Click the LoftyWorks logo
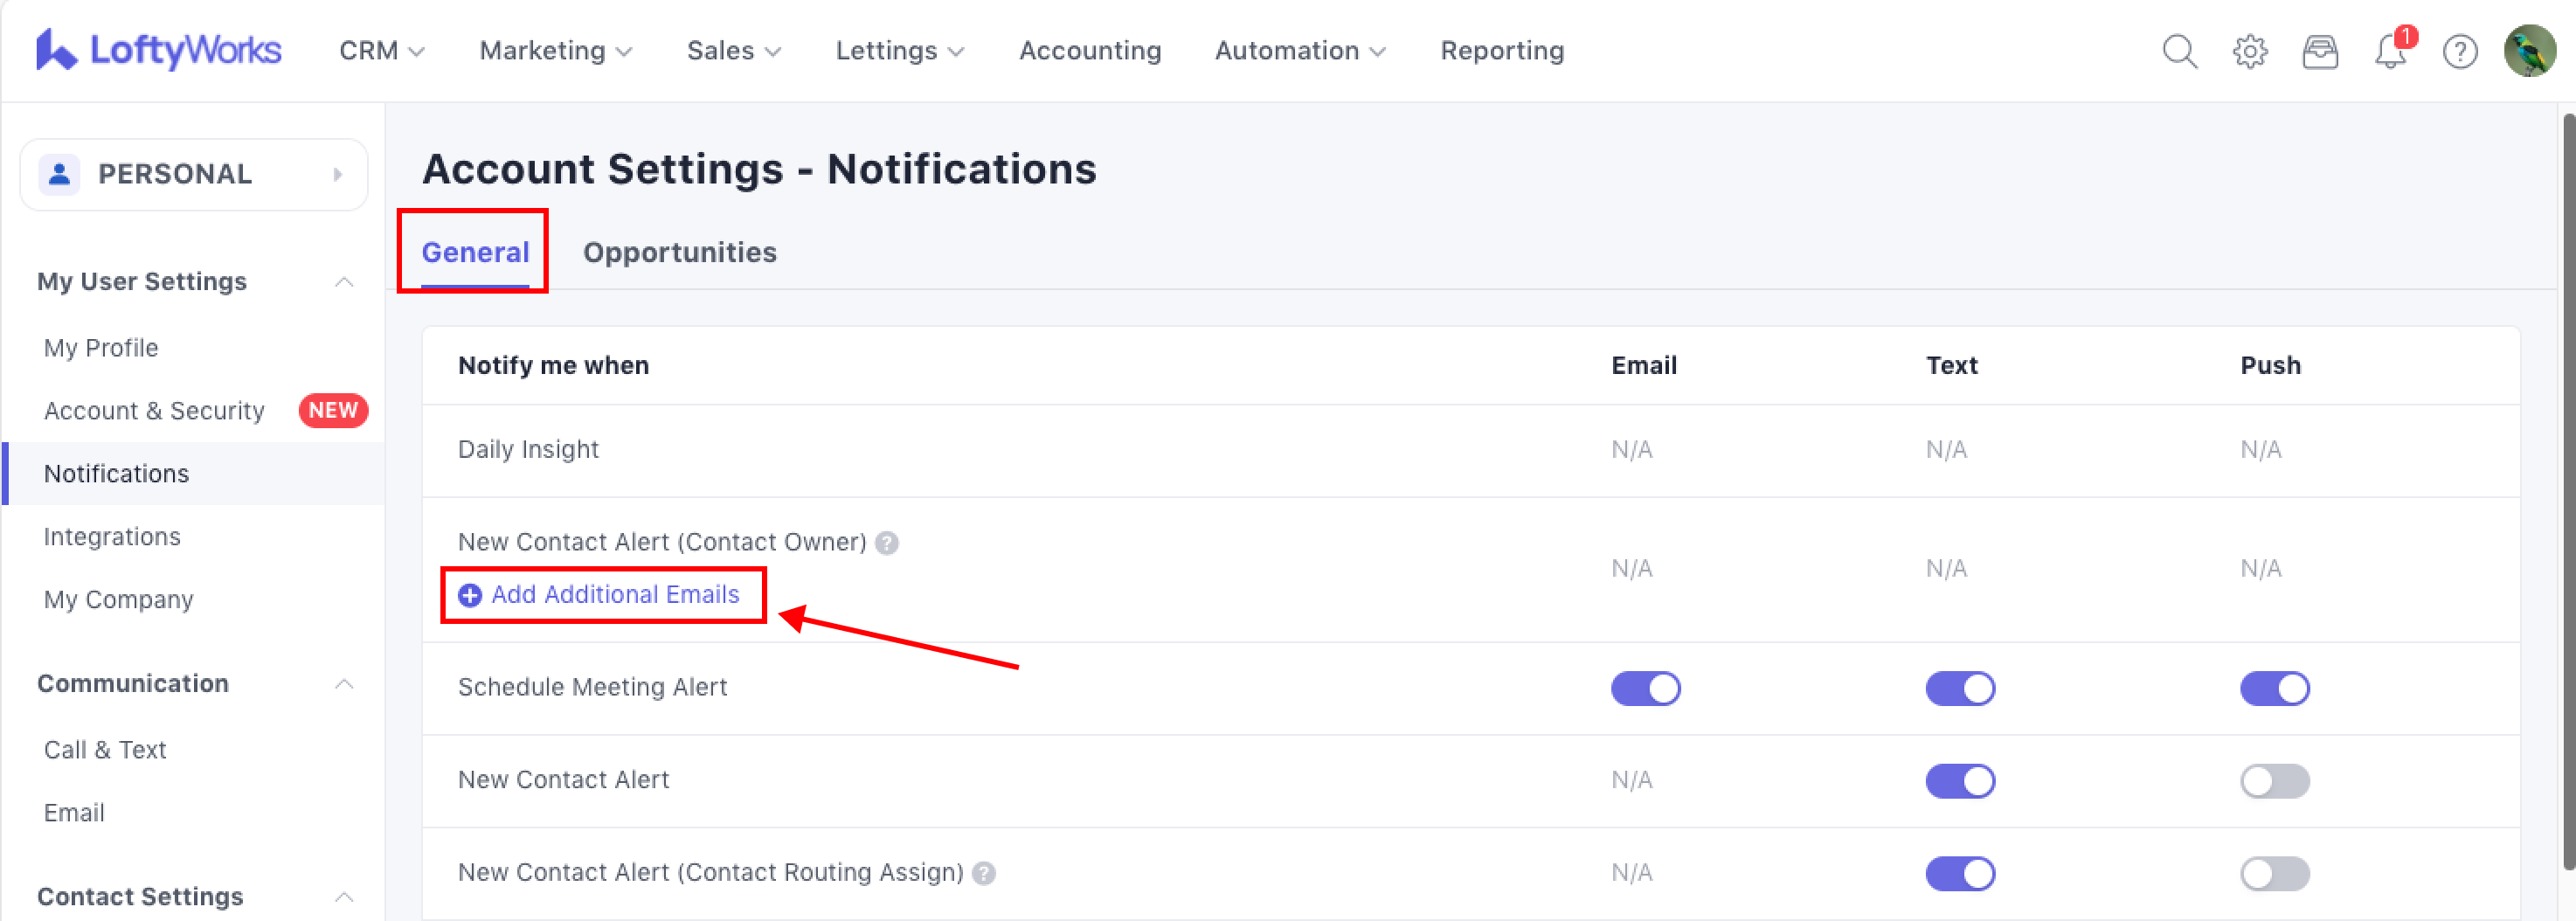This screenshot has height=921, width=2576. click(x=158, y=50)
